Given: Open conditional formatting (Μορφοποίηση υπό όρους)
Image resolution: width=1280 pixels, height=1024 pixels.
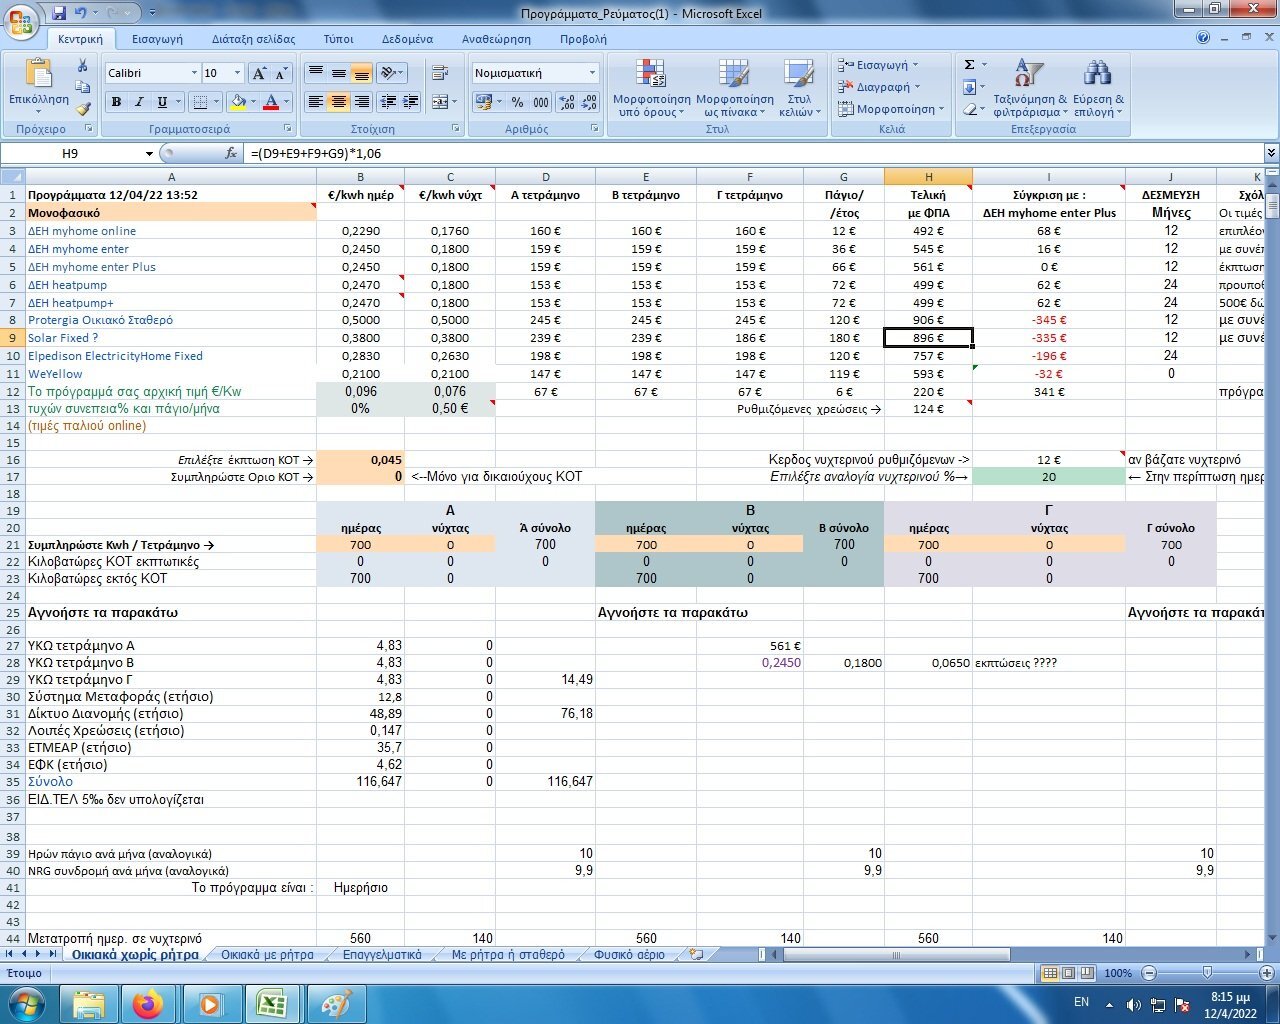Looking at the screenshot, I should (652, 88).
